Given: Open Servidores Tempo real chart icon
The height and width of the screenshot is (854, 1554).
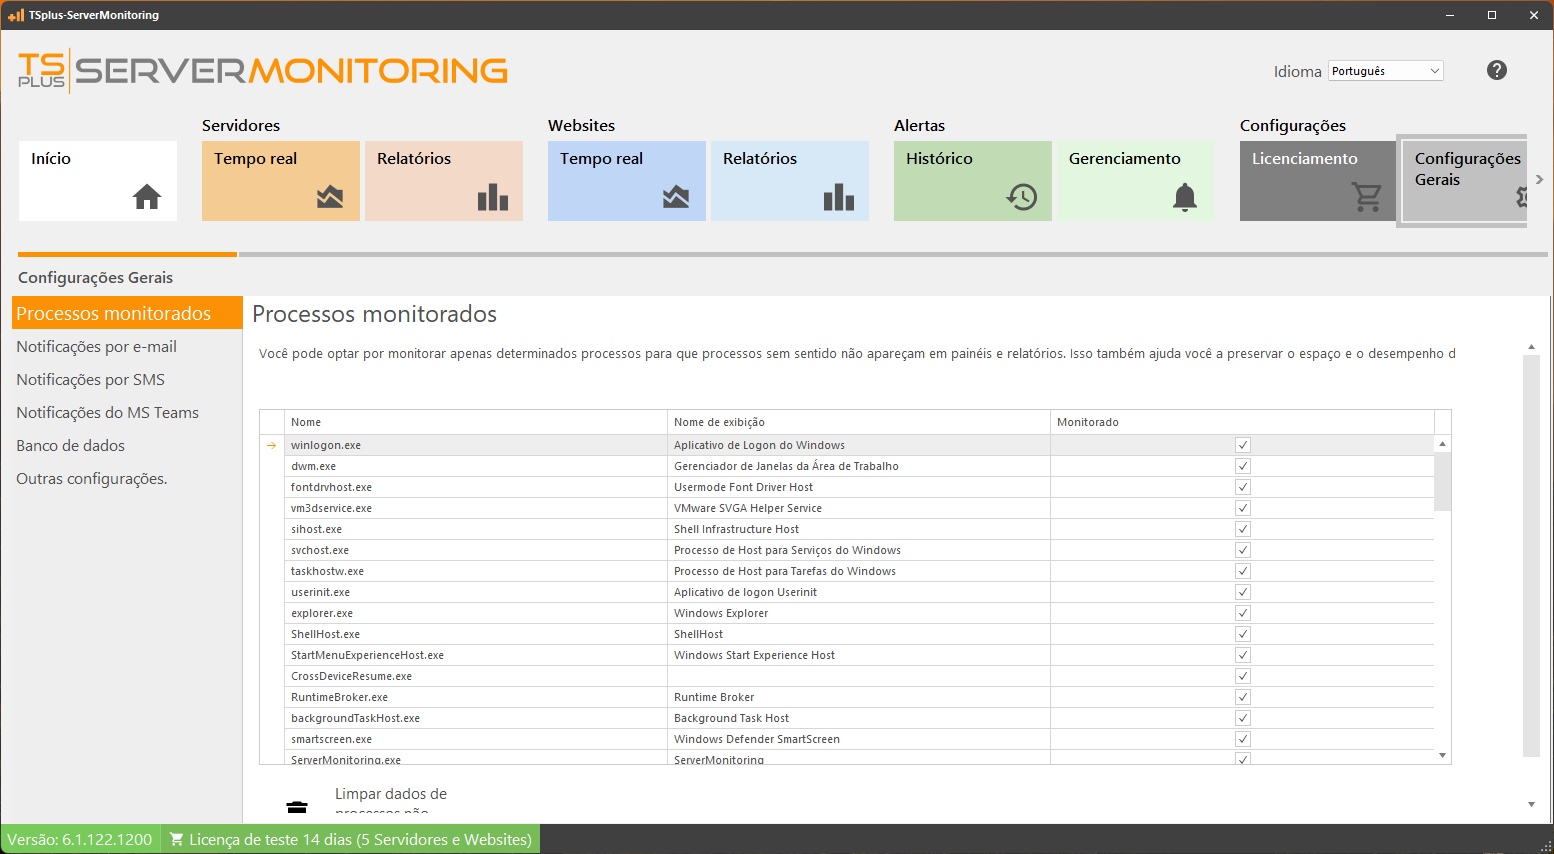Looking at the screenshot, I should pos(330,197).
